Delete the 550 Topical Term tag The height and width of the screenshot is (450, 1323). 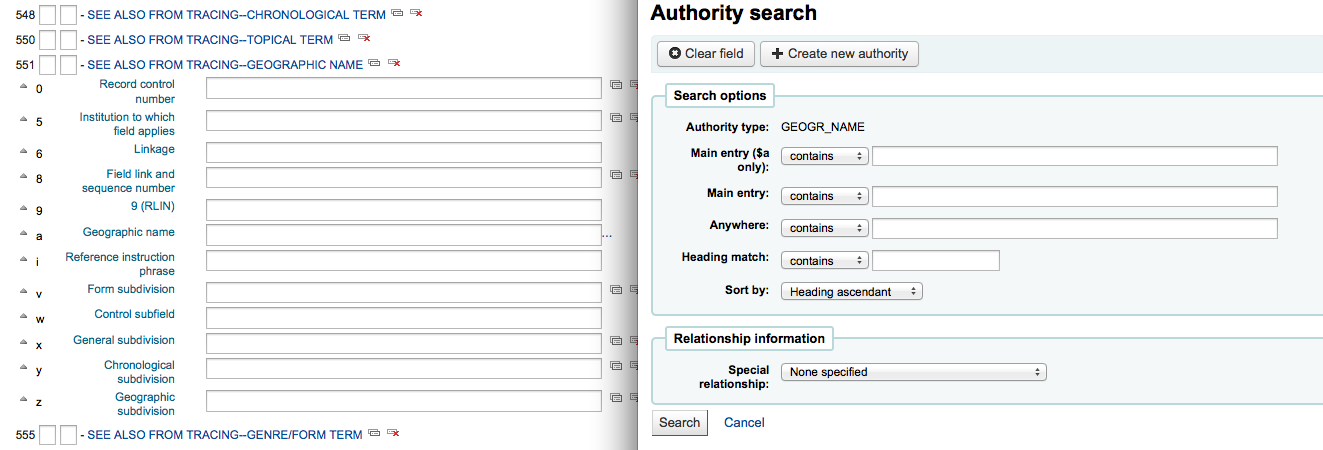pos(364,38)
